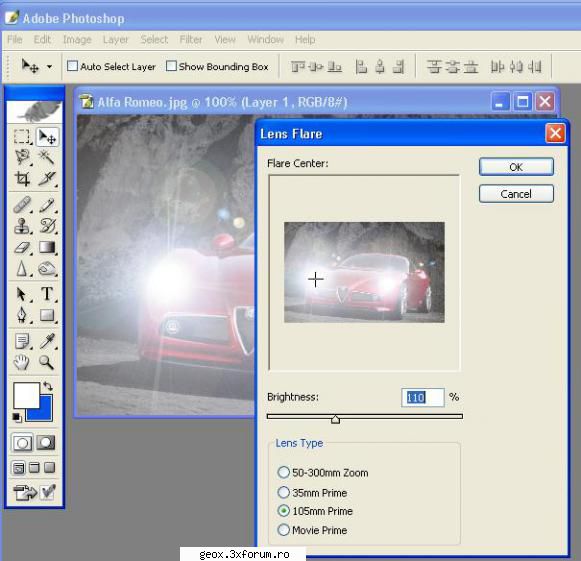Enable the Auto Select Layer checkbox
This screenshot has height=561, width=581.
(72, 66)
